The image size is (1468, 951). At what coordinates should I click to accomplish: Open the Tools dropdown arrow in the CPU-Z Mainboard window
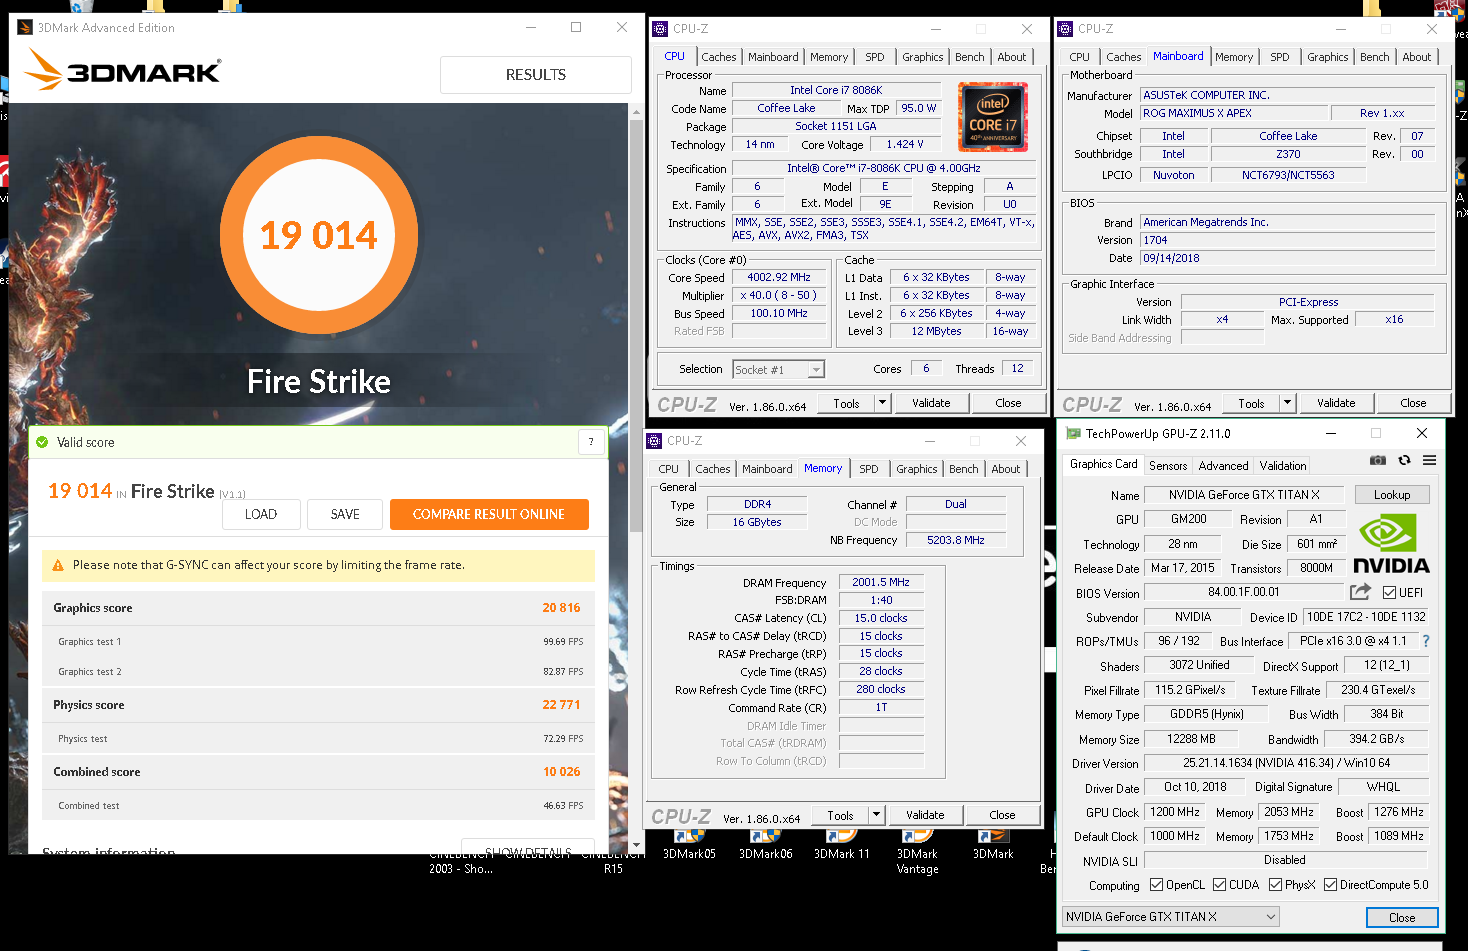coord(1287,403)
